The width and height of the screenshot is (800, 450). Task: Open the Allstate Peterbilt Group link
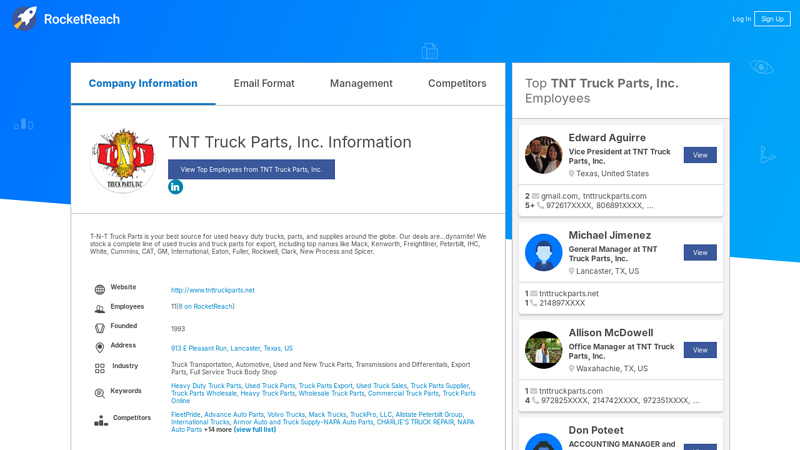[429, 415]
